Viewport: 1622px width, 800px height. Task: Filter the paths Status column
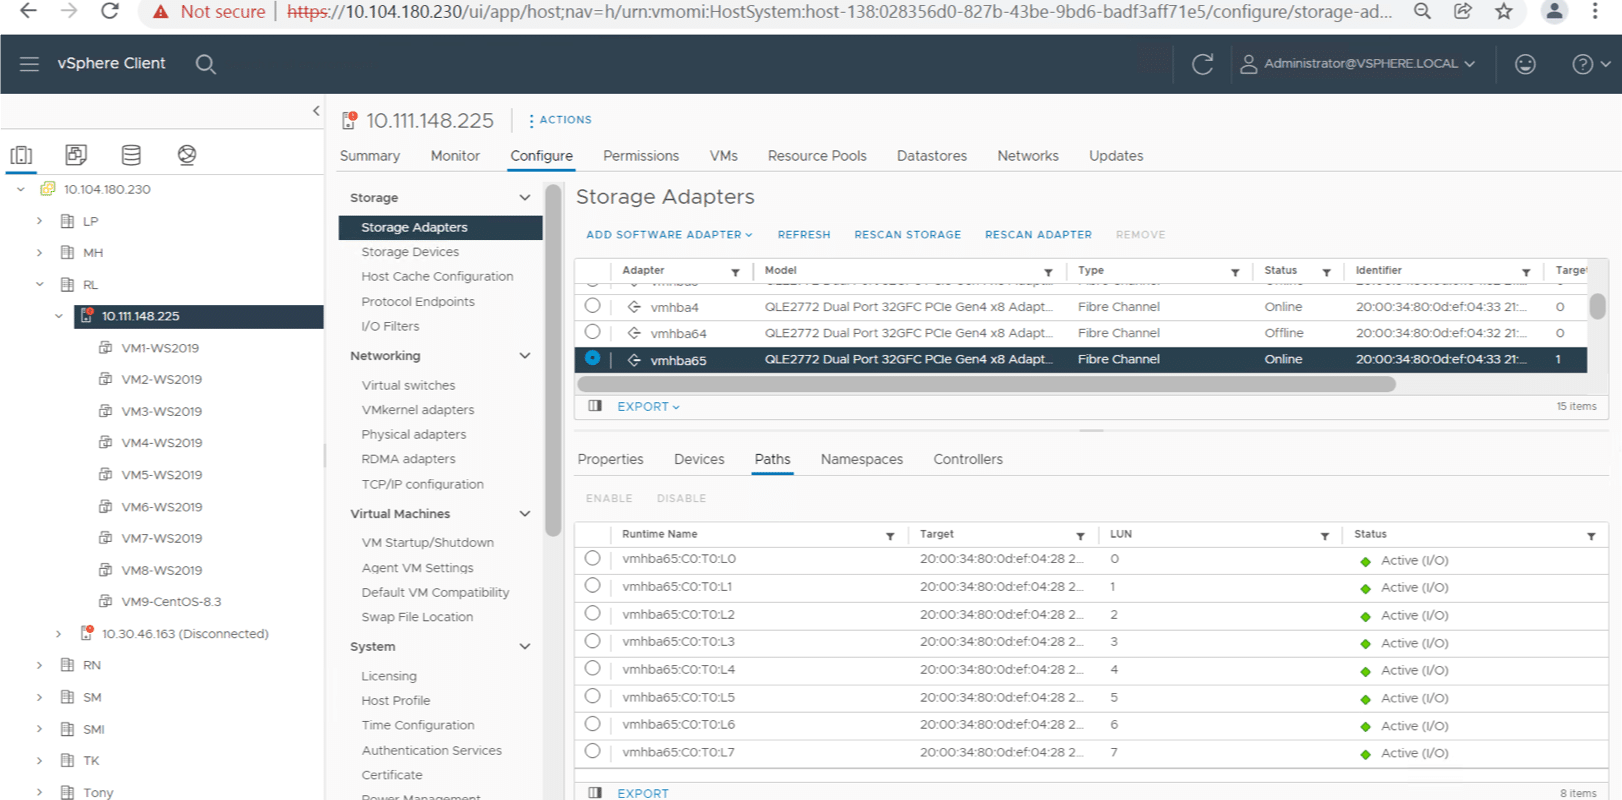[x=1591, y=536]
